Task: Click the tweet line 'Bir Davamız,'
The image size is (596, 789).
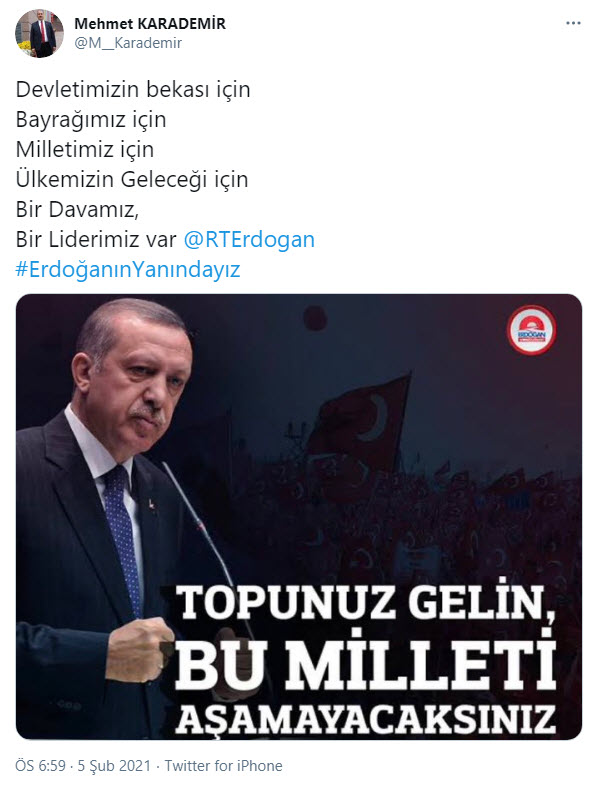Action: [x=77, y=209]
